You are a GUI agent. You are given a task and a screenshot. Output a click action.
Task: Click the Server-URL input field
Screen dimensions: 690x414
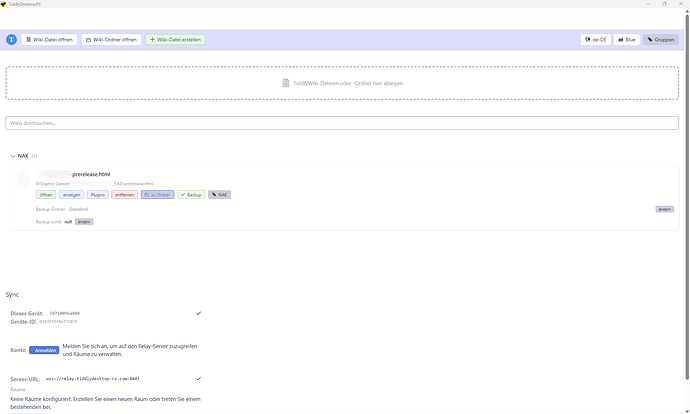[x=119, y=379]
